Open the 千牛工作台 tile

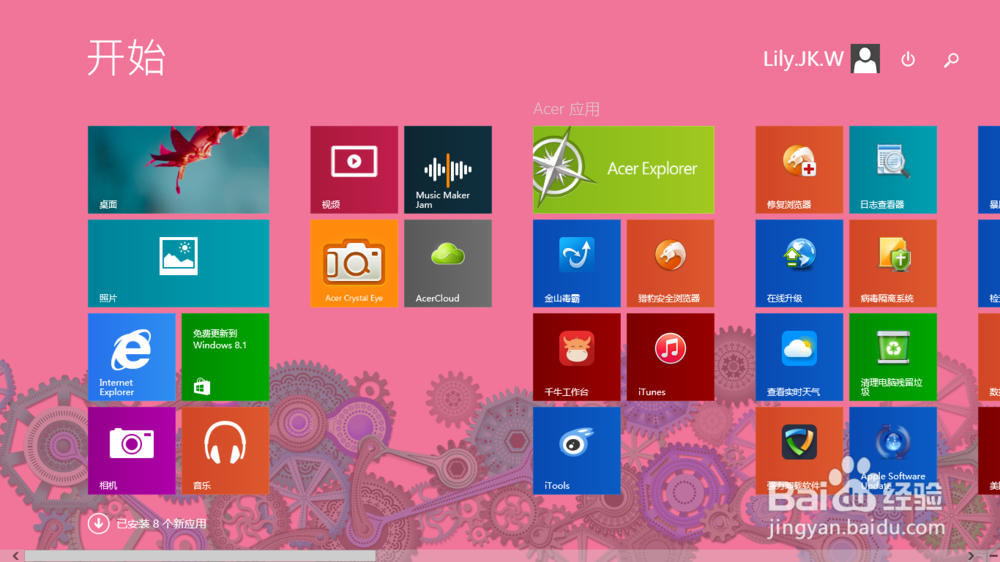(577, 357)
